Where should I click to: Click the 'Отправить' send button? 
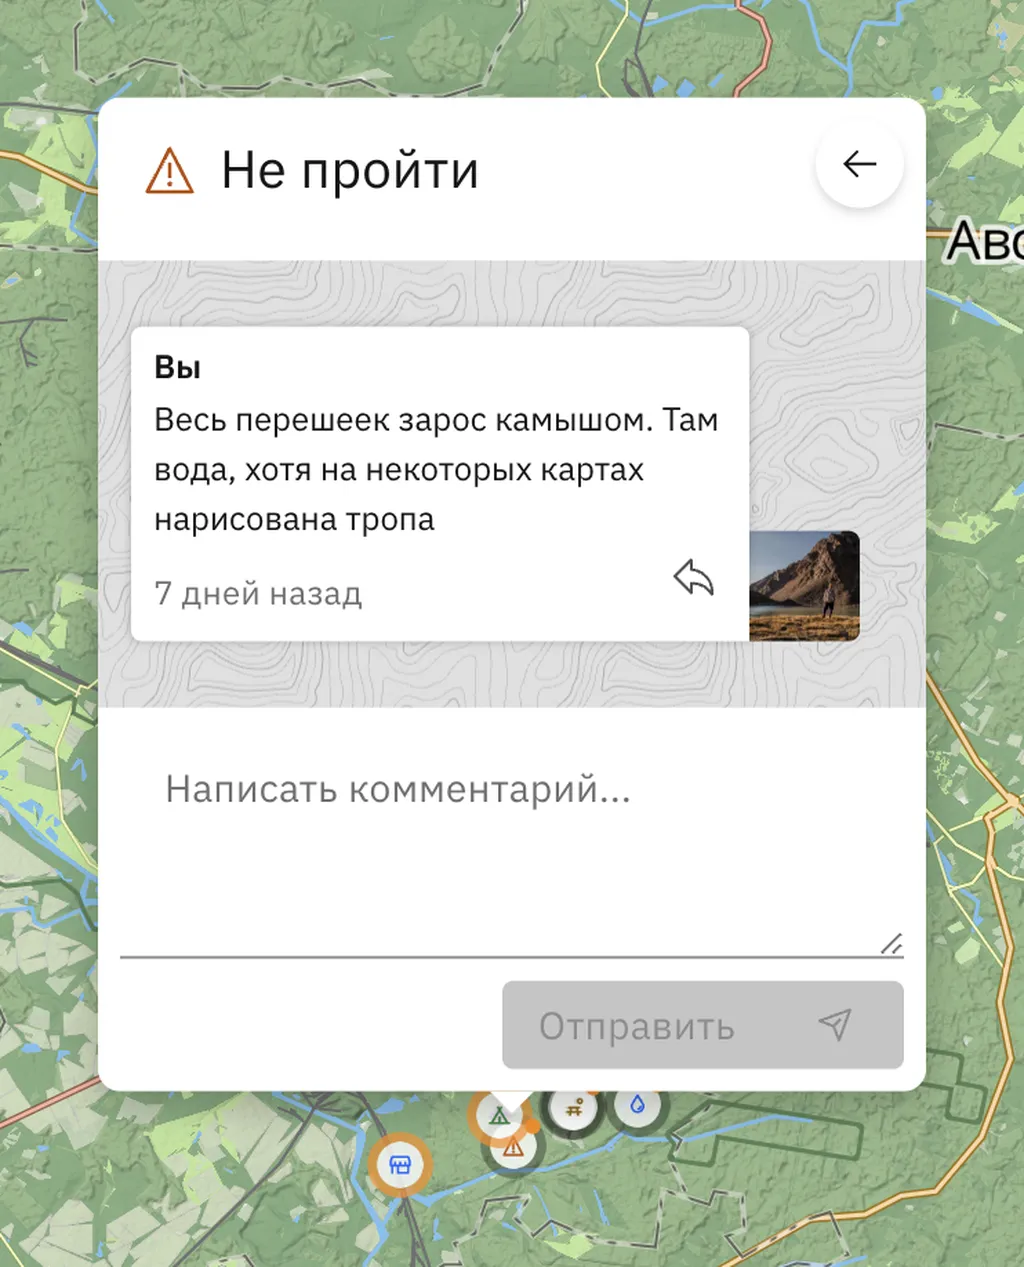[x=703, y=1025]
